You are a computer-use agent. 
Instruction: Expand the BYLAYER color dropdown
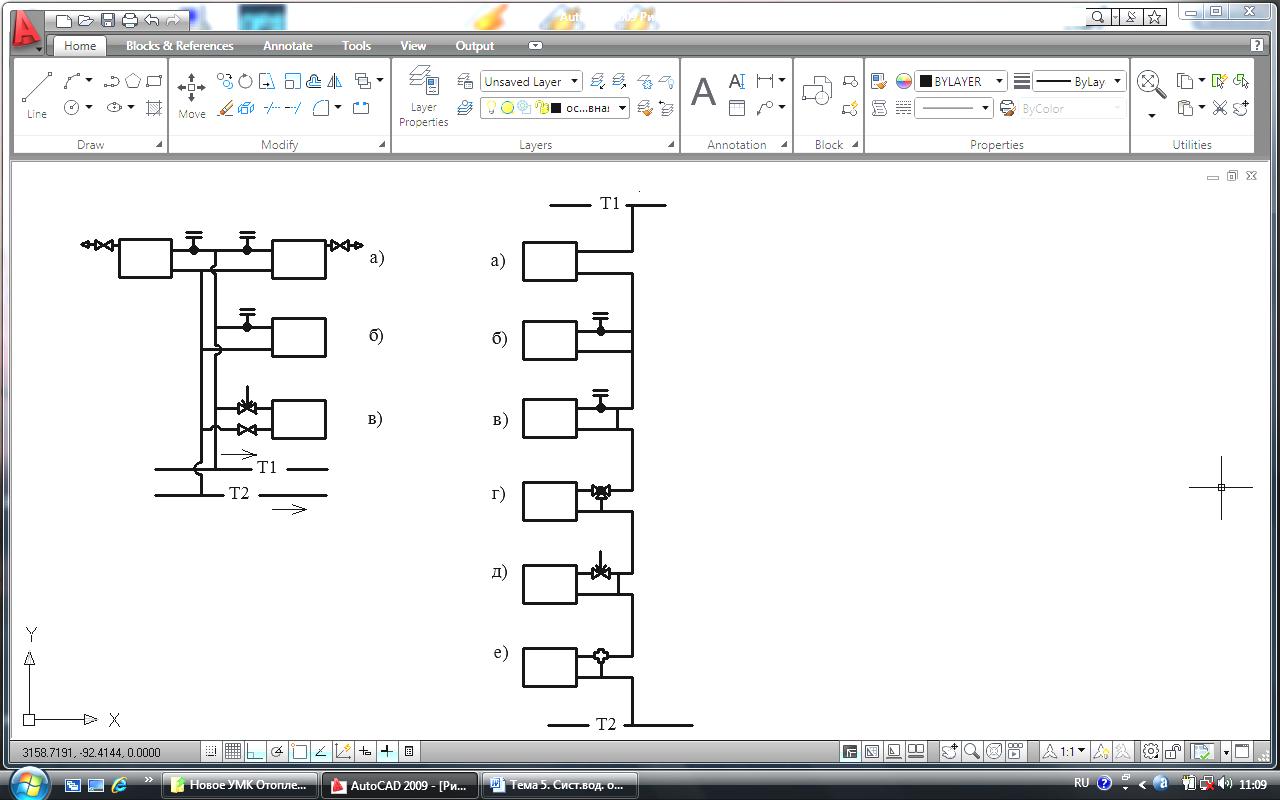[x=998, y=81]
